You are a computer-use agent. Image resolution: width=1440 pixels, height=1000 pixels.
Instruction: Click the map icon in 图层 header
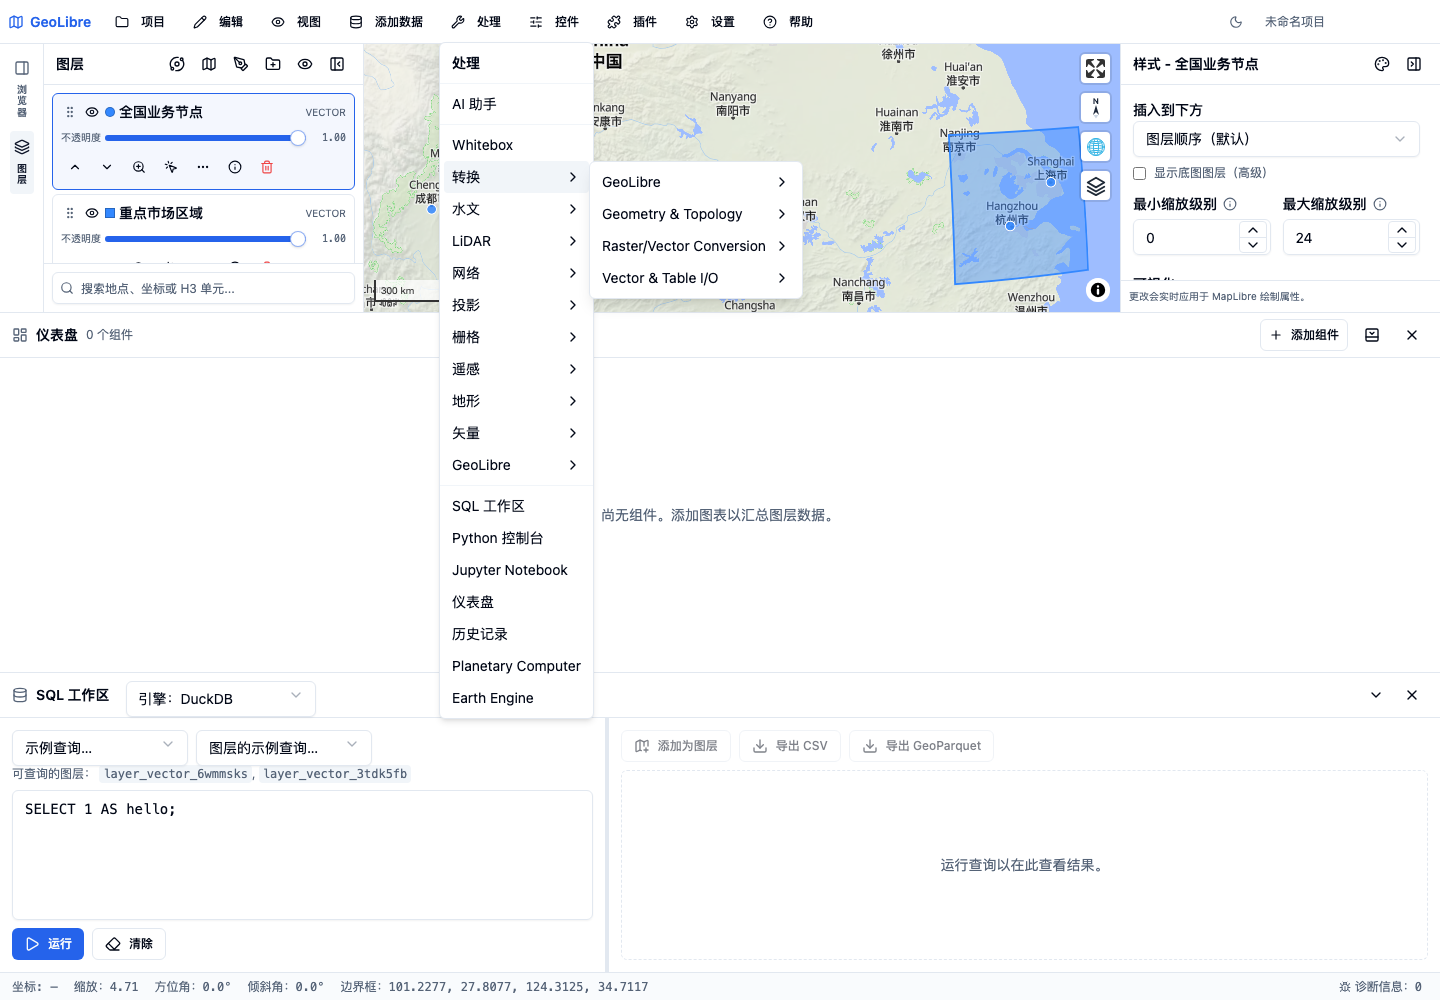(209, 64)
